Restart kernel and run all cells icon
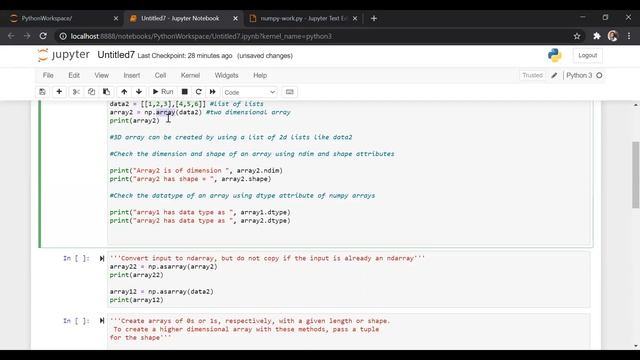640x360 pixels. coord(213,92)
